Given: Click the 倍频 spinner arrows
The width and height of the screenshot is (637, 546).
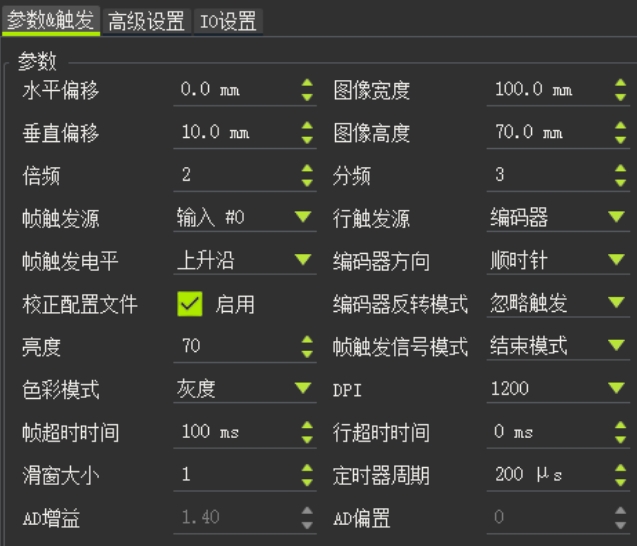Looking at the screenshot, I should click(x=307, y=176).
